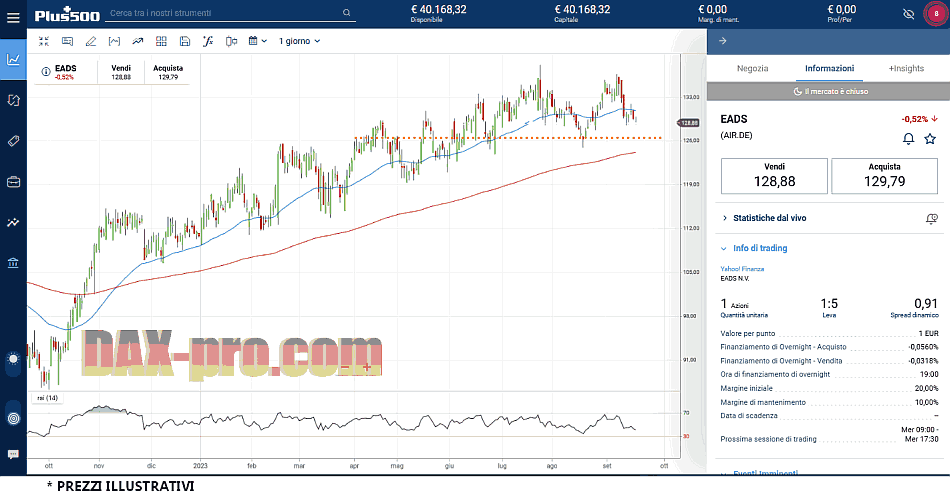950x495 pixels.
Task: Switch to the +Insights tab
Action: [906, 68]
